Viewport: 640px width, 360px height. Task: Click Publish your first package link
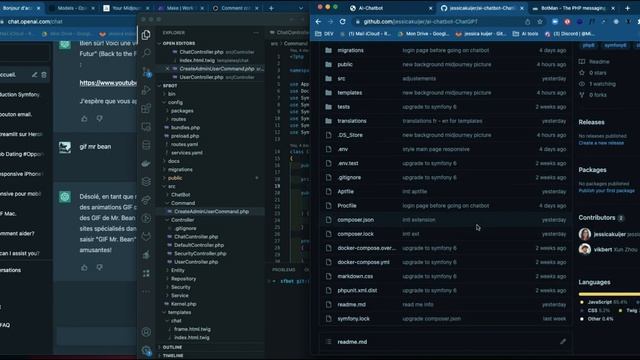[x=607, y=191]
